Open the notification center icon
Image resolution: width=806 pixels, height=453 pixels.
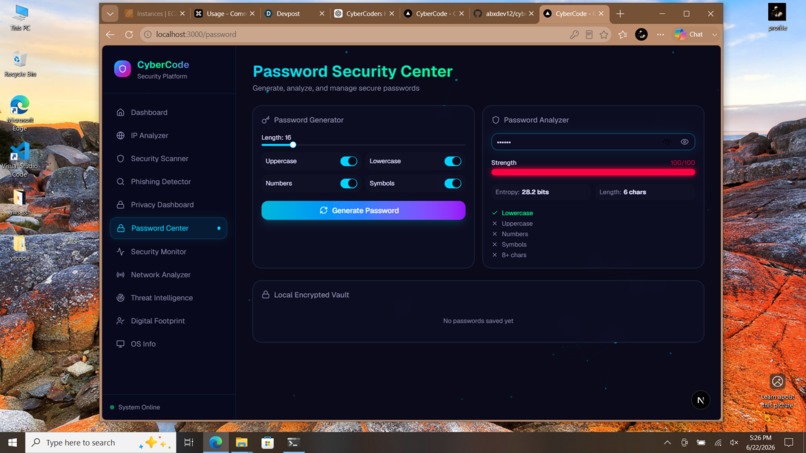(x=789, y=442)
